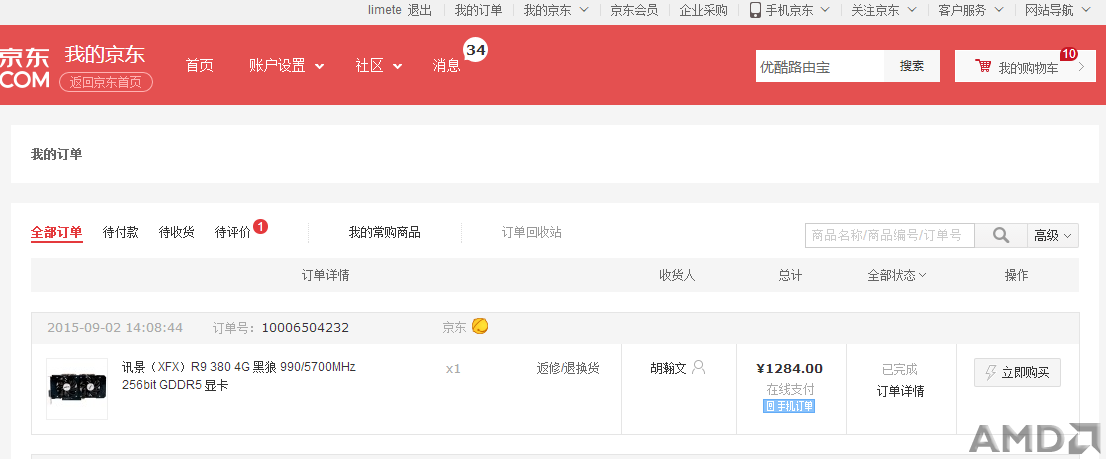Select the 待收货 tab
Image resolution: width=1106 pixels, height=459 pixels.
click(176, 233)
